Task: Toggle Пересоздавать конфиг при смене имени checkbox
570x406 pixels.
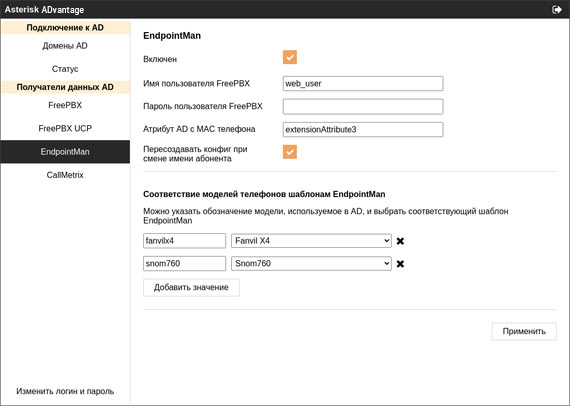Action: pos(290,152)
